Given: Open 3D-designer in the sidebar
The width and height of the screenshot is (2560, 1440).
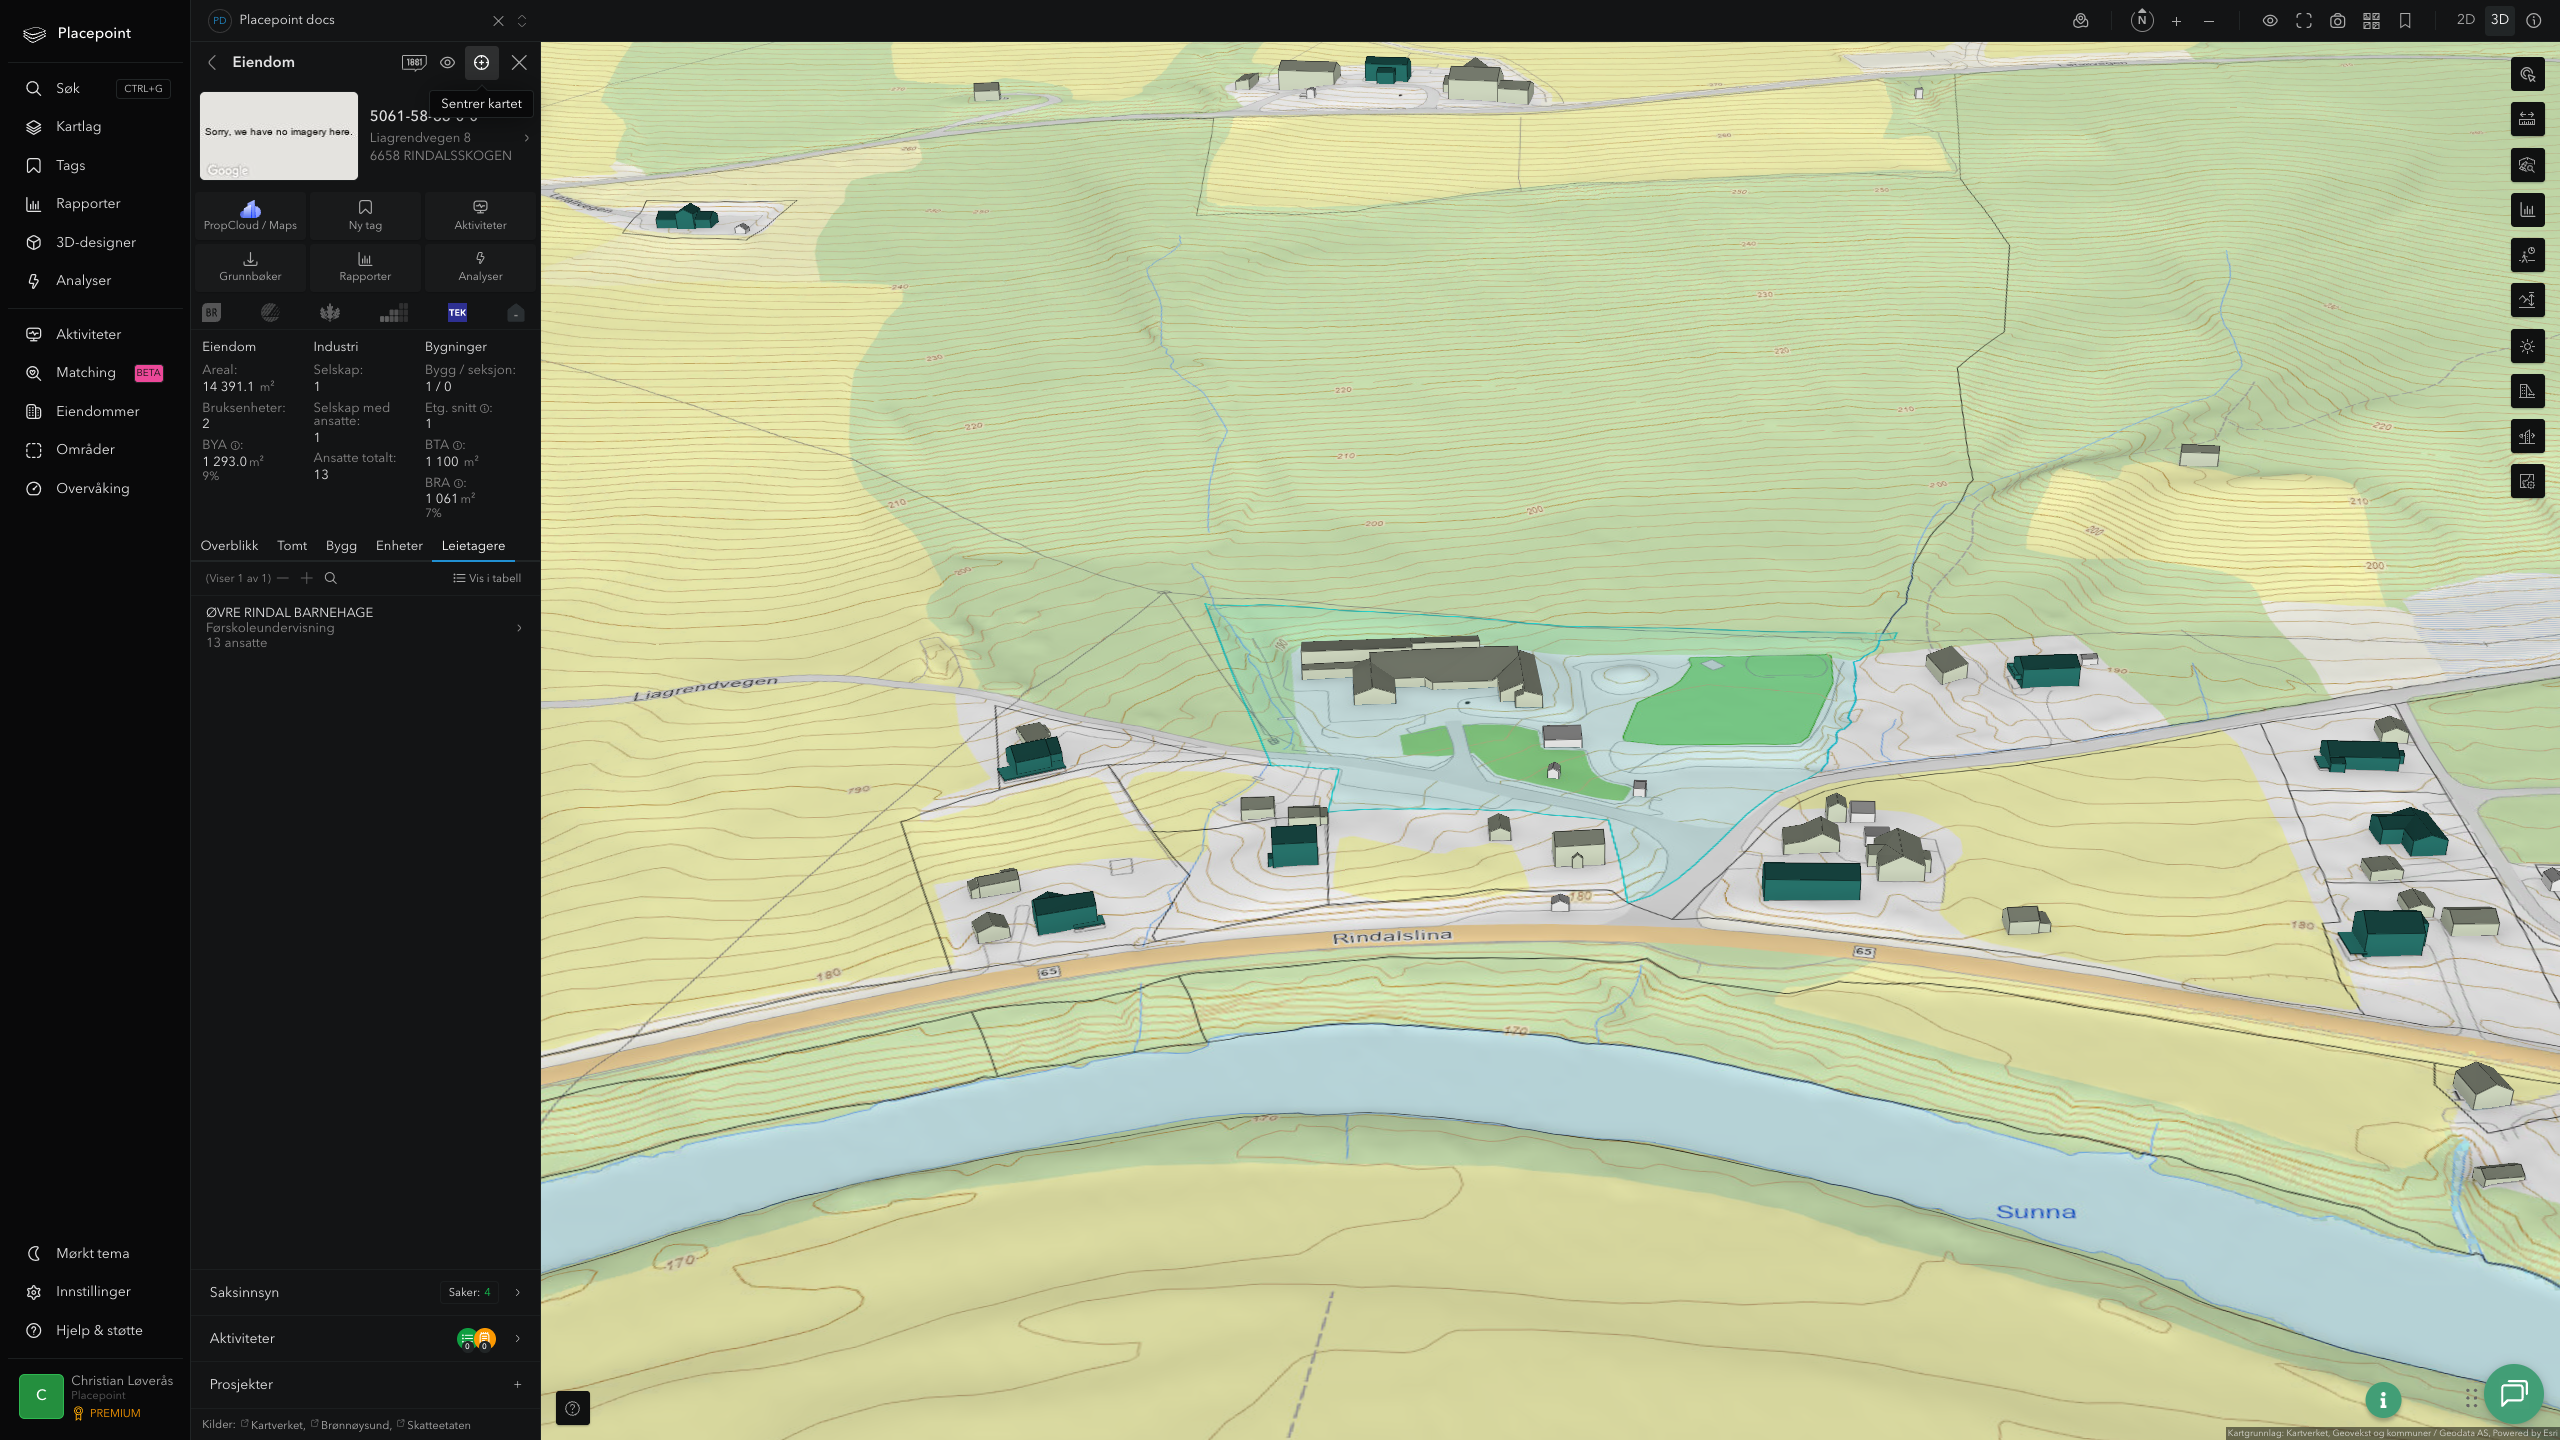Looking at the screenshot, I should coord(97,242).
